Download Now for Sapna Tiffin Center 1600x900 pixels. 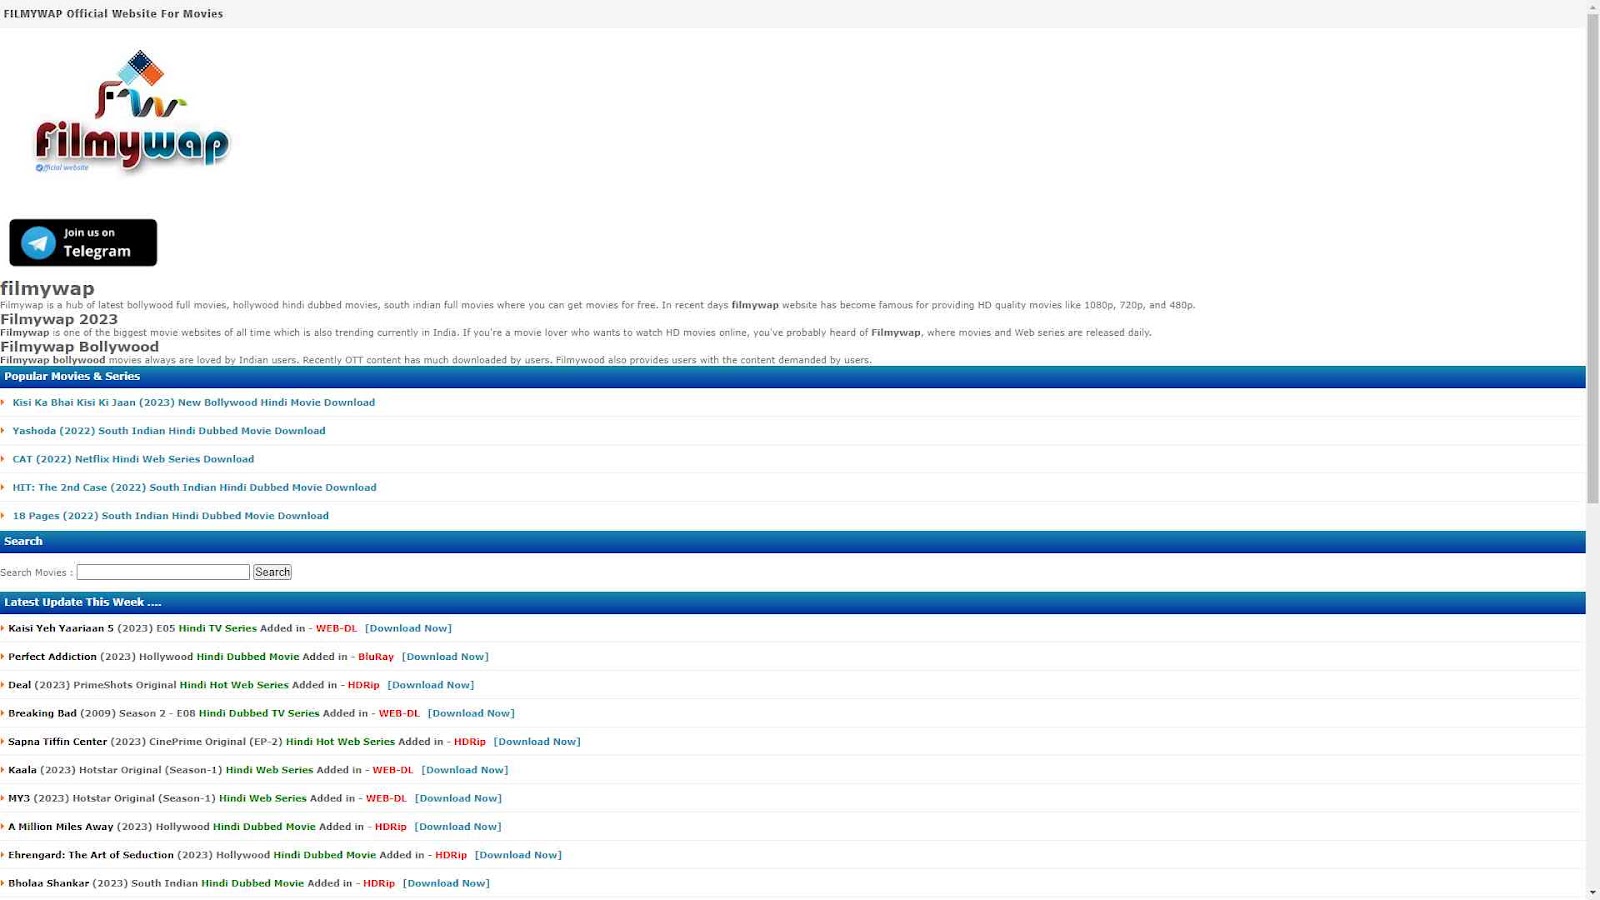(537, 742)
